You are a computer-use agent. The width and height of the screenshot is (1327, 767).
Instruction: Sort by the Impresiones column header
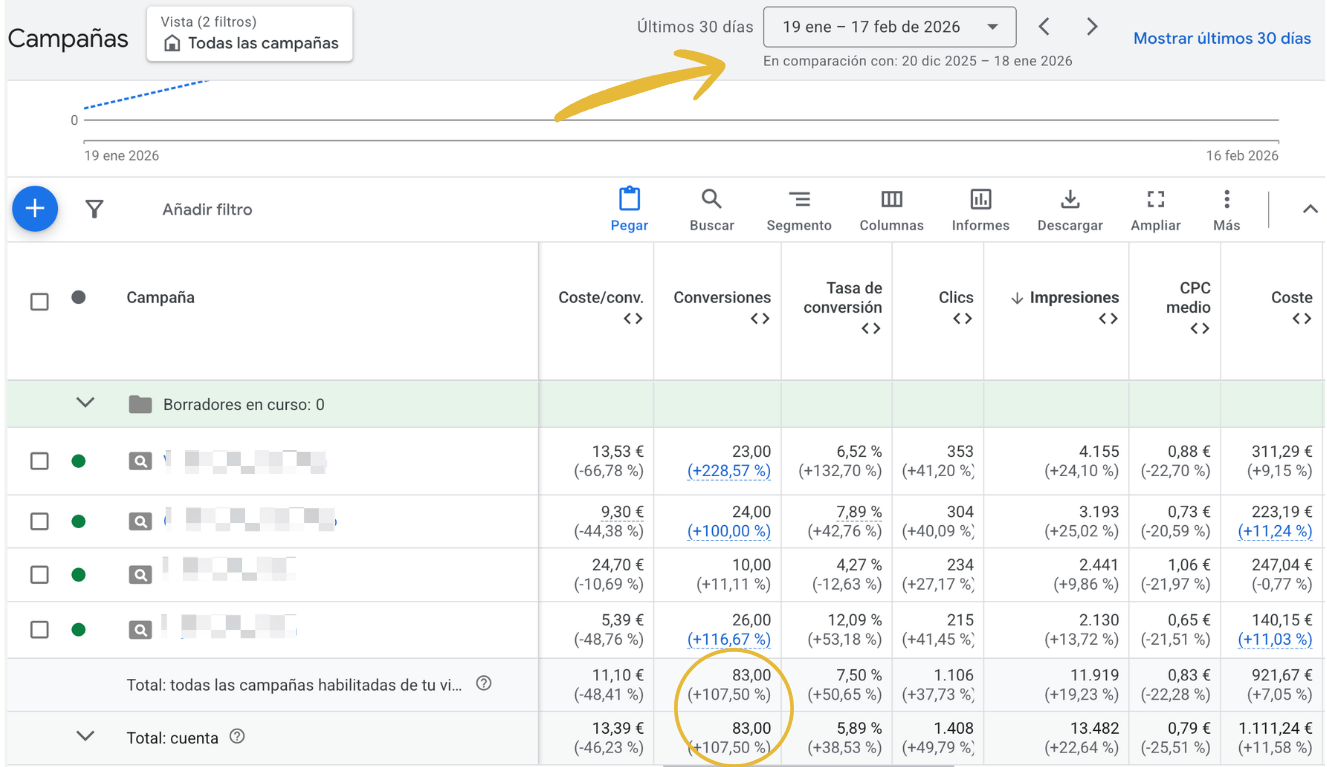click(x=1073, y=297)
